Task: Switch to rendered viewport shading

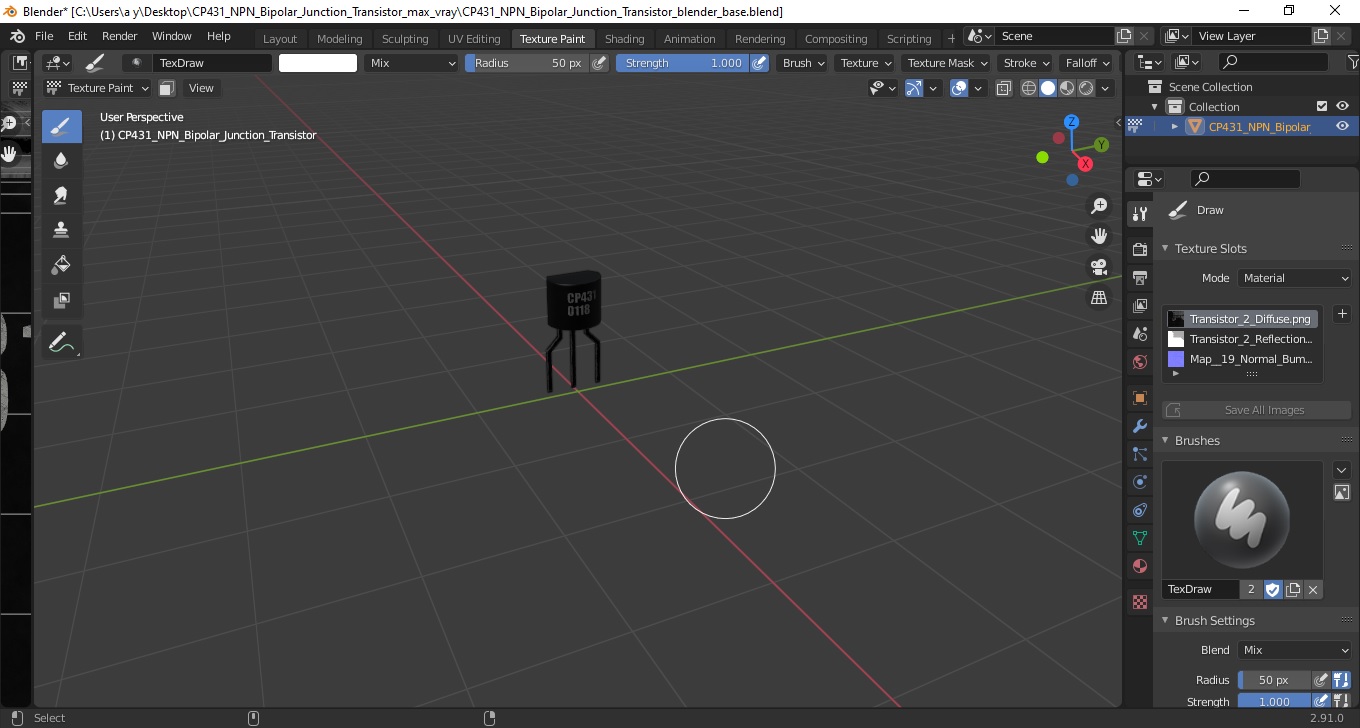Action: click(1085, 88)
